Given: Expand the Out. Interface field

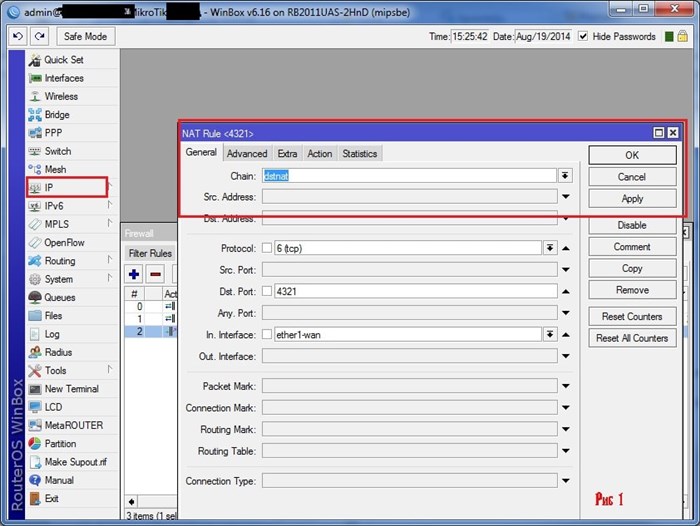Looking at the screenshot, I should 566,356.
